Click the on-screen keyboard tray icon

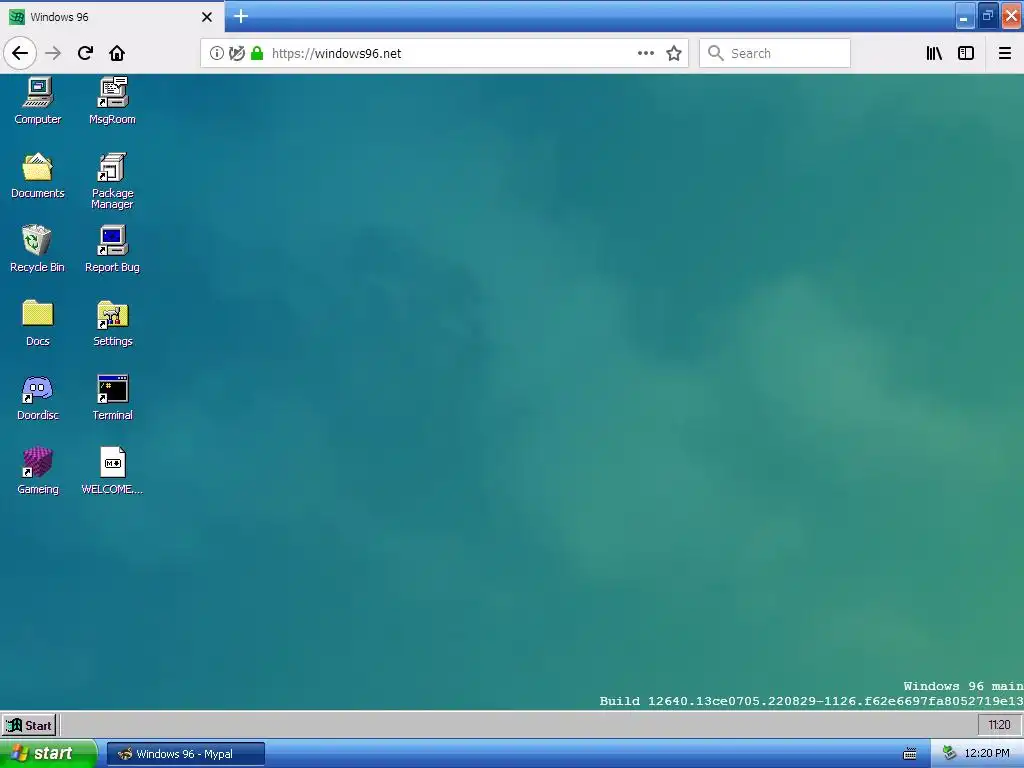910,754
